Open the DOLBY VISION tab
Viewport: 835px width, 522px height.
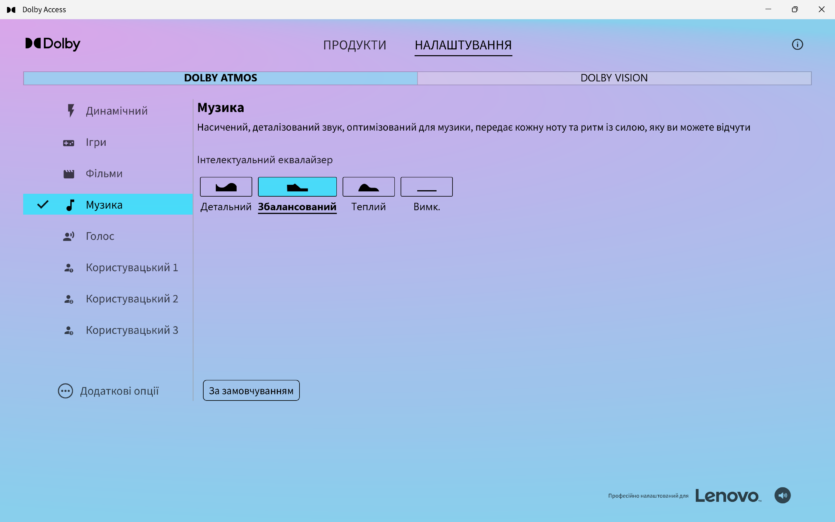pyautogui.click(x=614, y=78)
